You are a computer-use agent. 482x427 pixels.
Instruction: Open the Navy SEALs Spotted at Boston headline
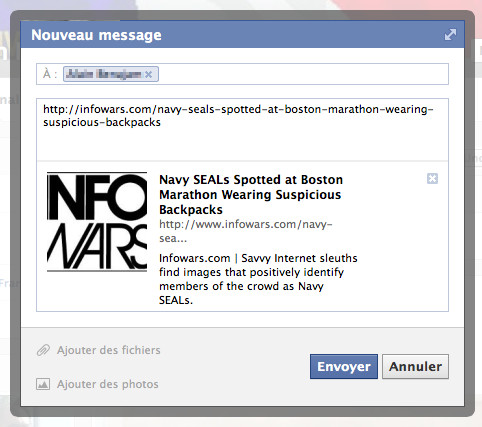[x=251, y=195]
